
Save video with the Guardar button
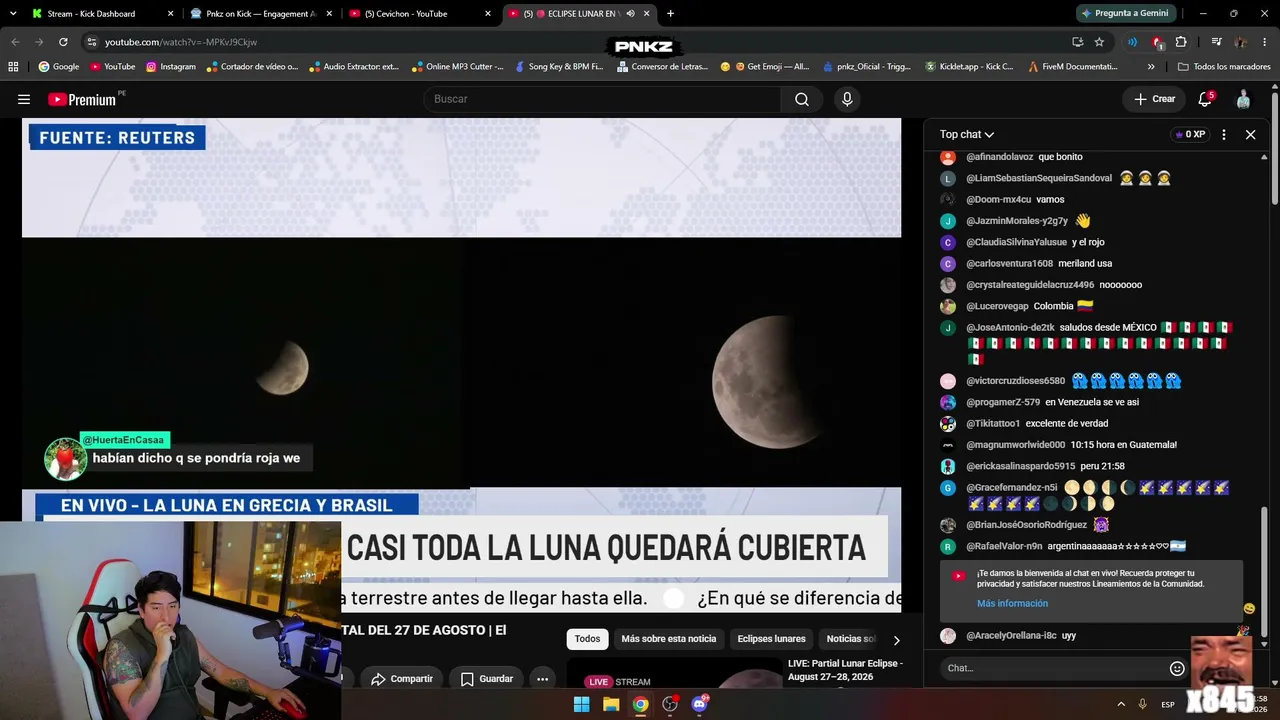tap(486, 679)
